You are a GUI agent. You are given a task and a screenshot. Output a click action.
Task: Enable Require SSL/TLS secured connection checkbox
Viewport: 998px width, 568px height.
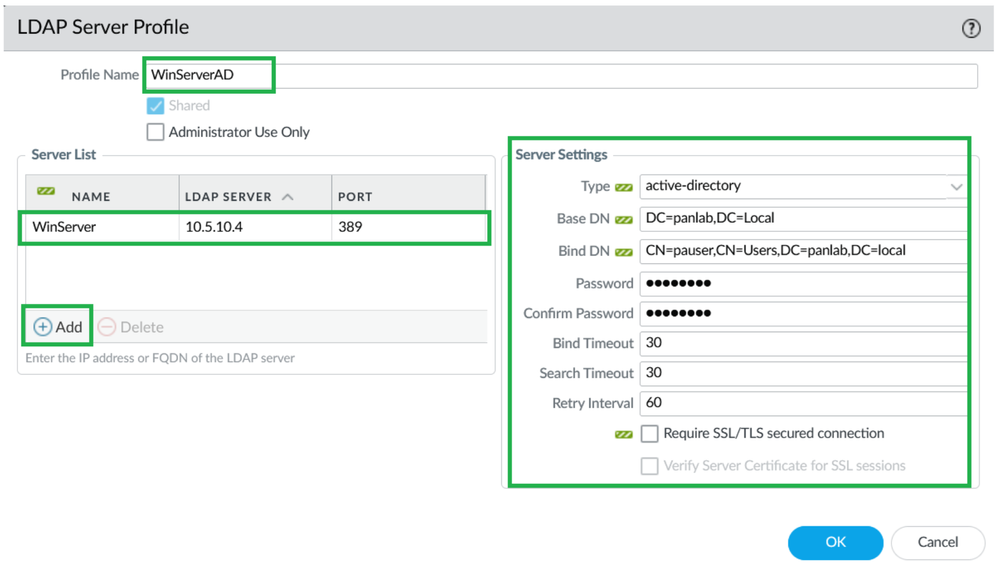(650, 434)
